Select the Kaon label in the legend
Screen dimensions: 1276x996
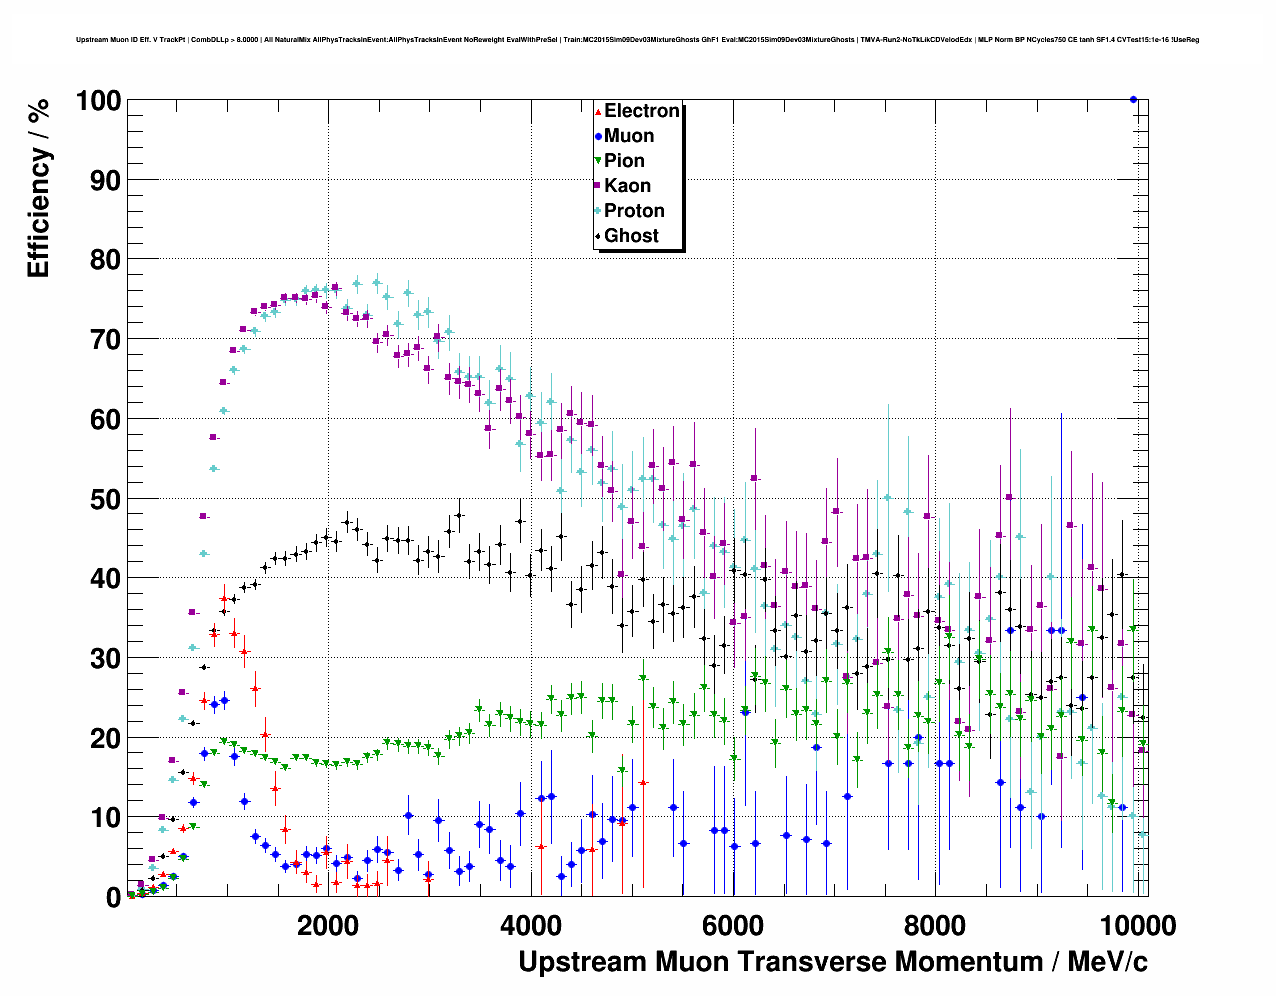click(x=627, y=186)
